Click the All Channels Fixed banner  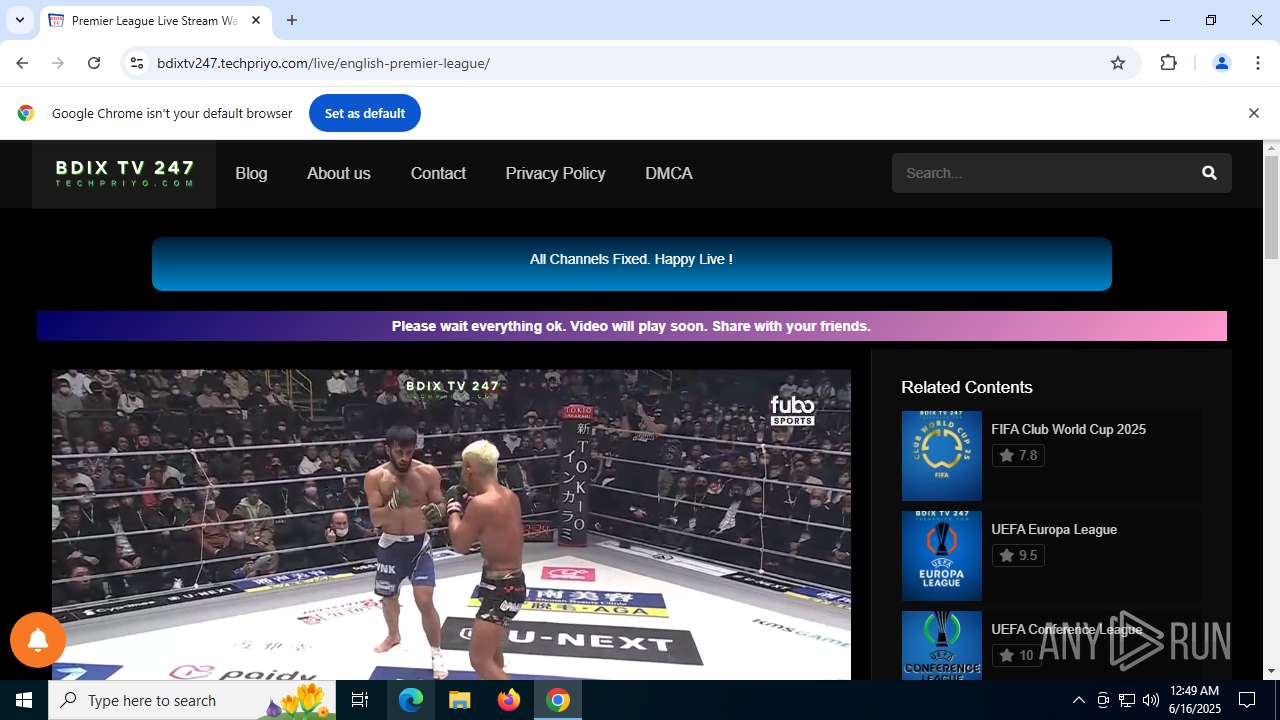(x=632, y=264)
